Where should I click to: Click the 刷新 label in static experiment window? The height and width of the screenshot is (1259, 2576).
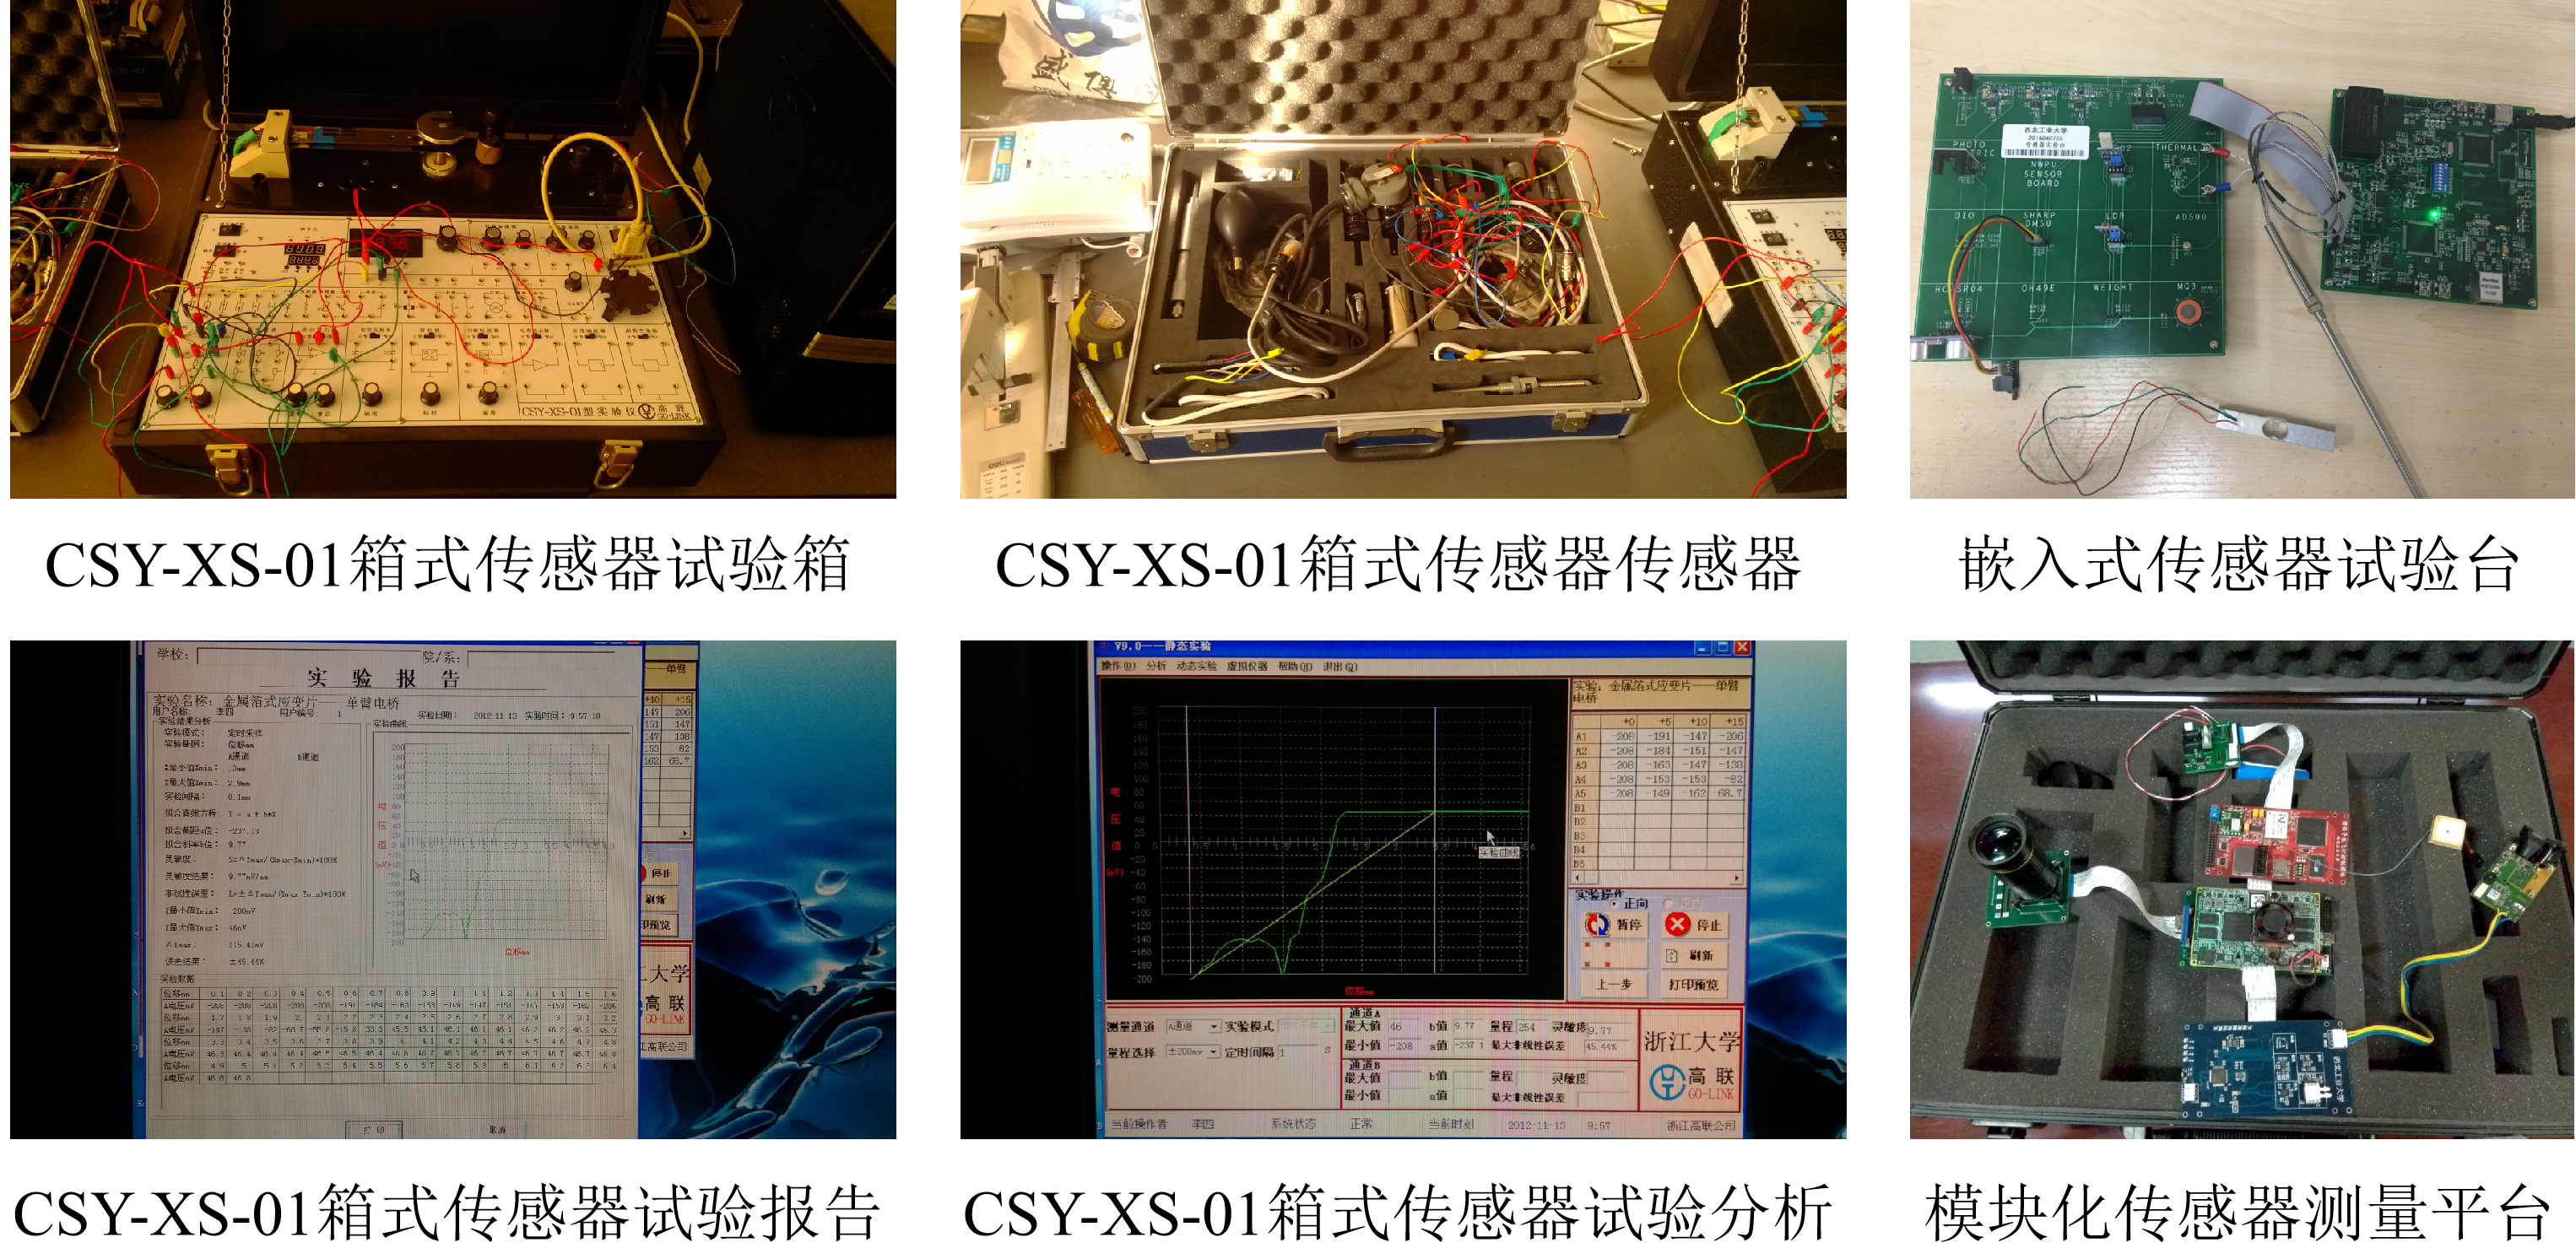(x=1701, y=956)
